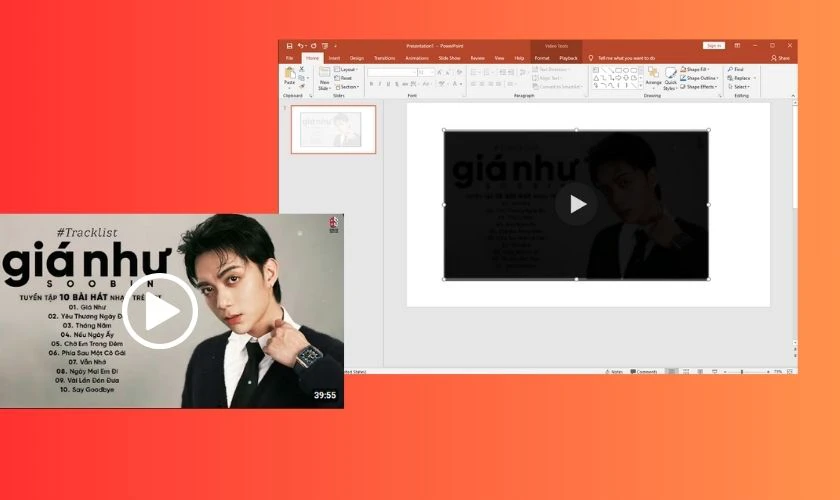
Task: Decrease the font size
Action: click(x=448, y=72)
